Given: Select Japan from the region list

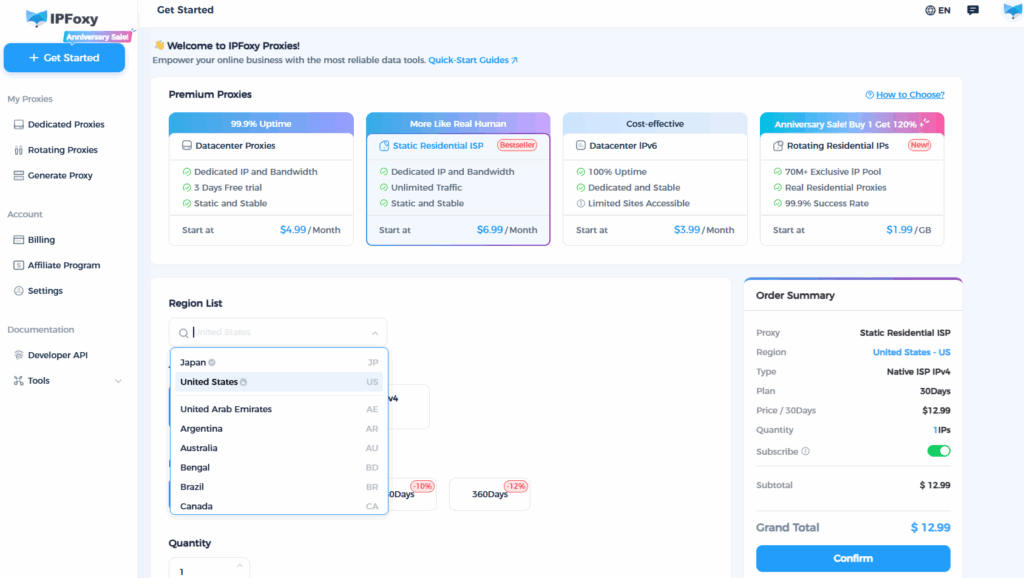Looking at the screenshot, I should point(193,362).
